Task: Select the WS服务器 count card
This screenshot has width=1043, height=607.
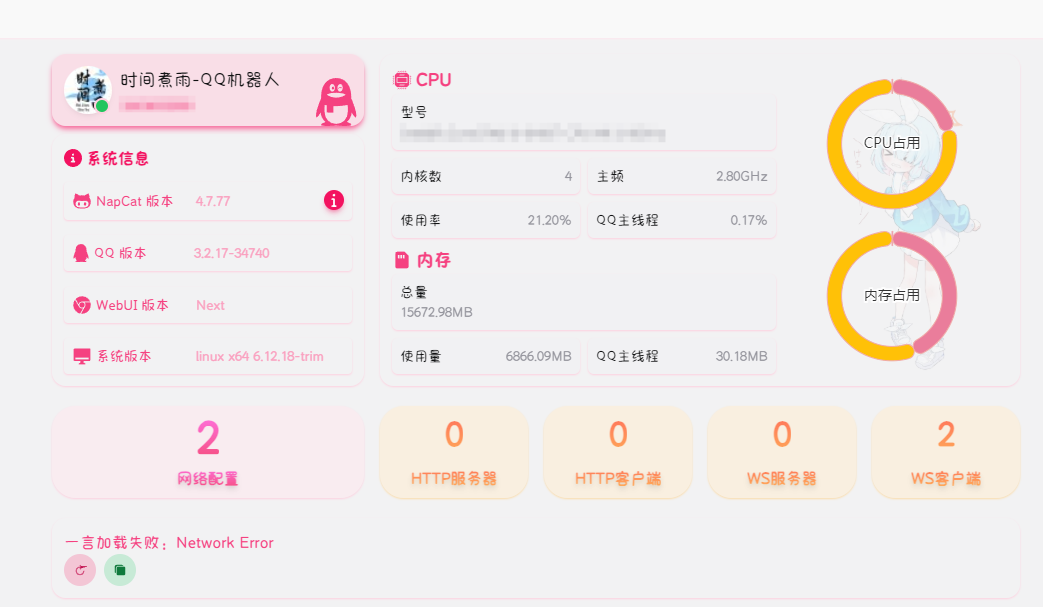Action: point(782,453)
